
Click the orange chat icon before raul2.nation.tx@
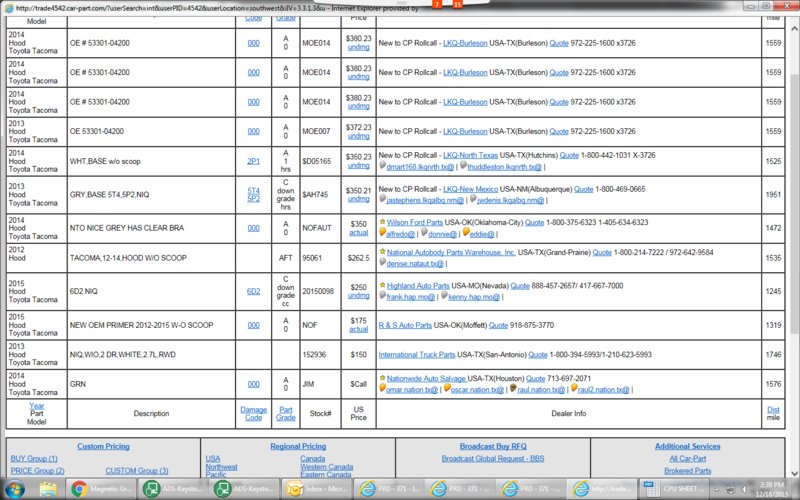pyautogui.click(x=574, y=388)
